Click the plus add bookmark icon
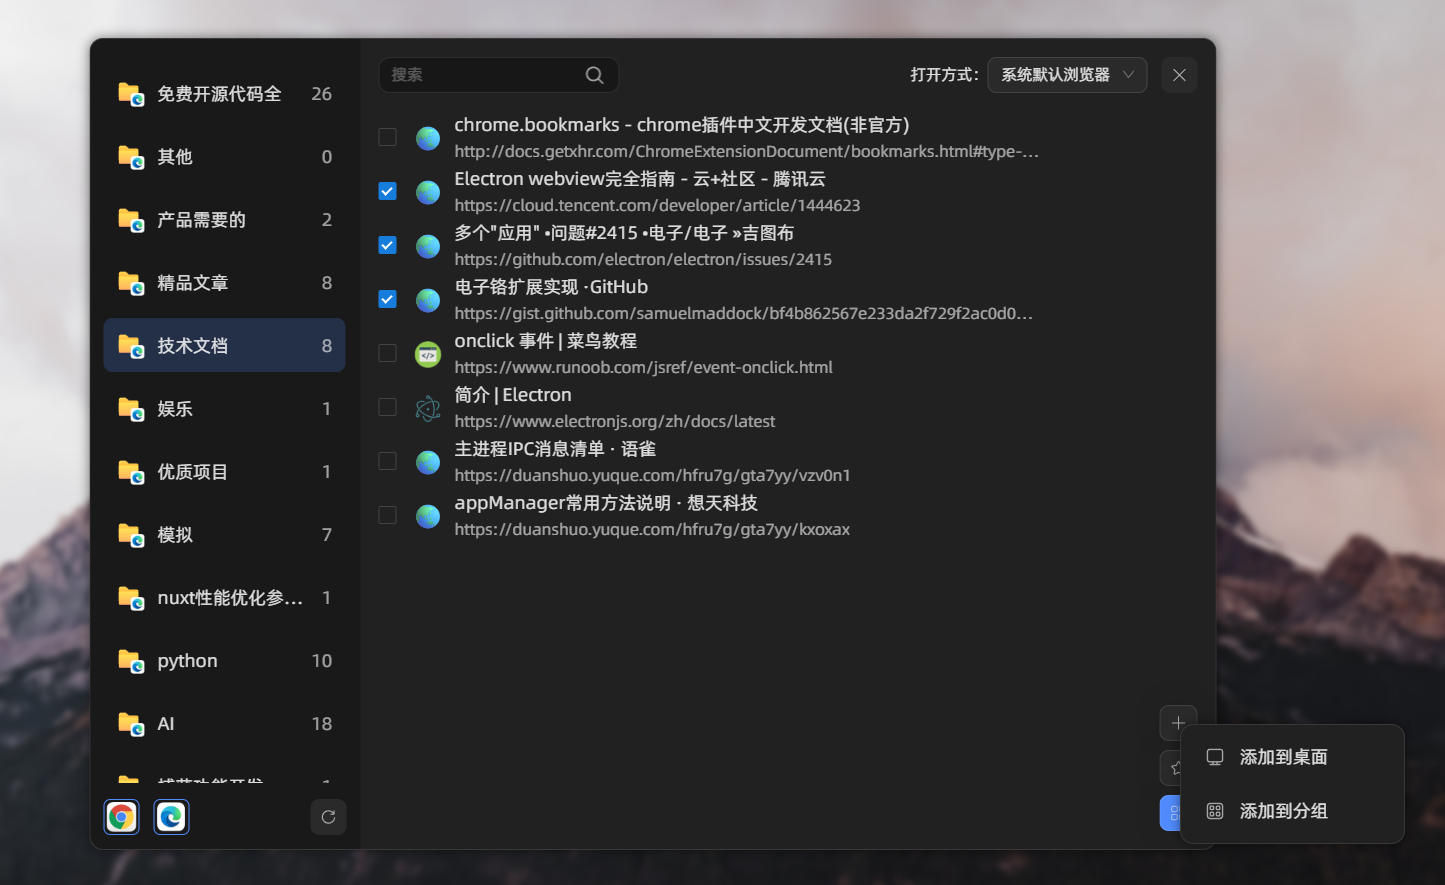Screen dimensions: 1445x885 coord(1178,722)
